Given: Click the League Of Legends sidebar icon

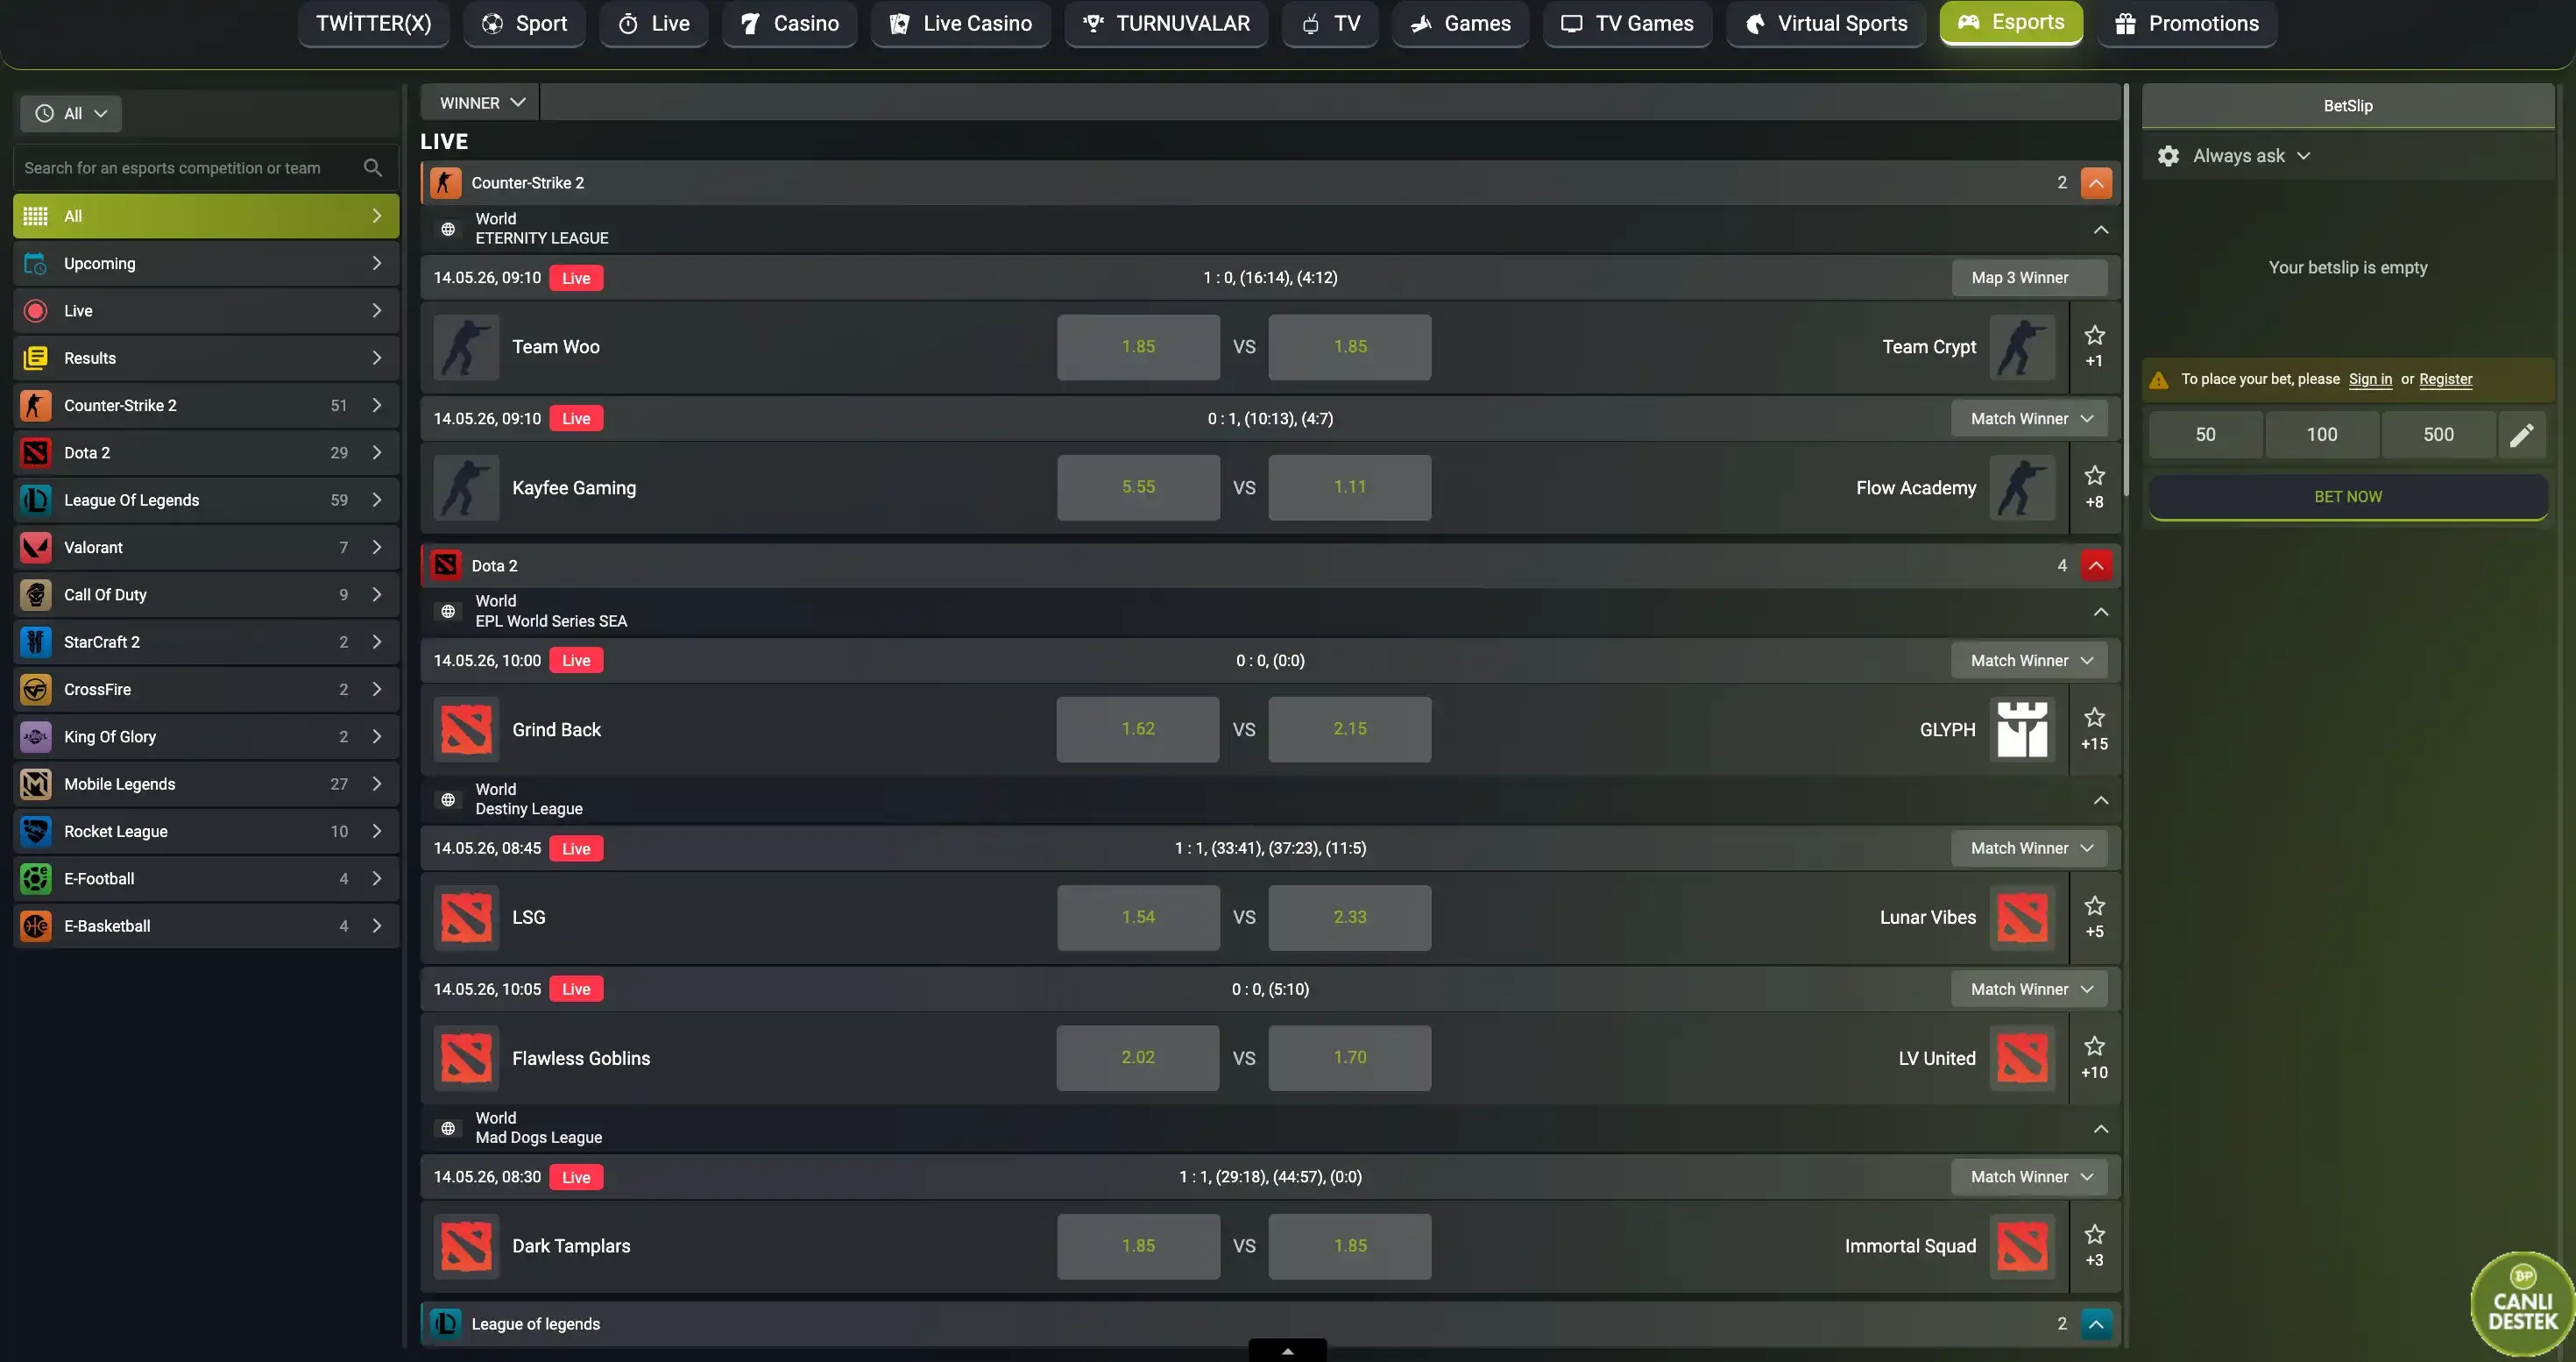Looking at the screenshot, I should pos(36,500).
